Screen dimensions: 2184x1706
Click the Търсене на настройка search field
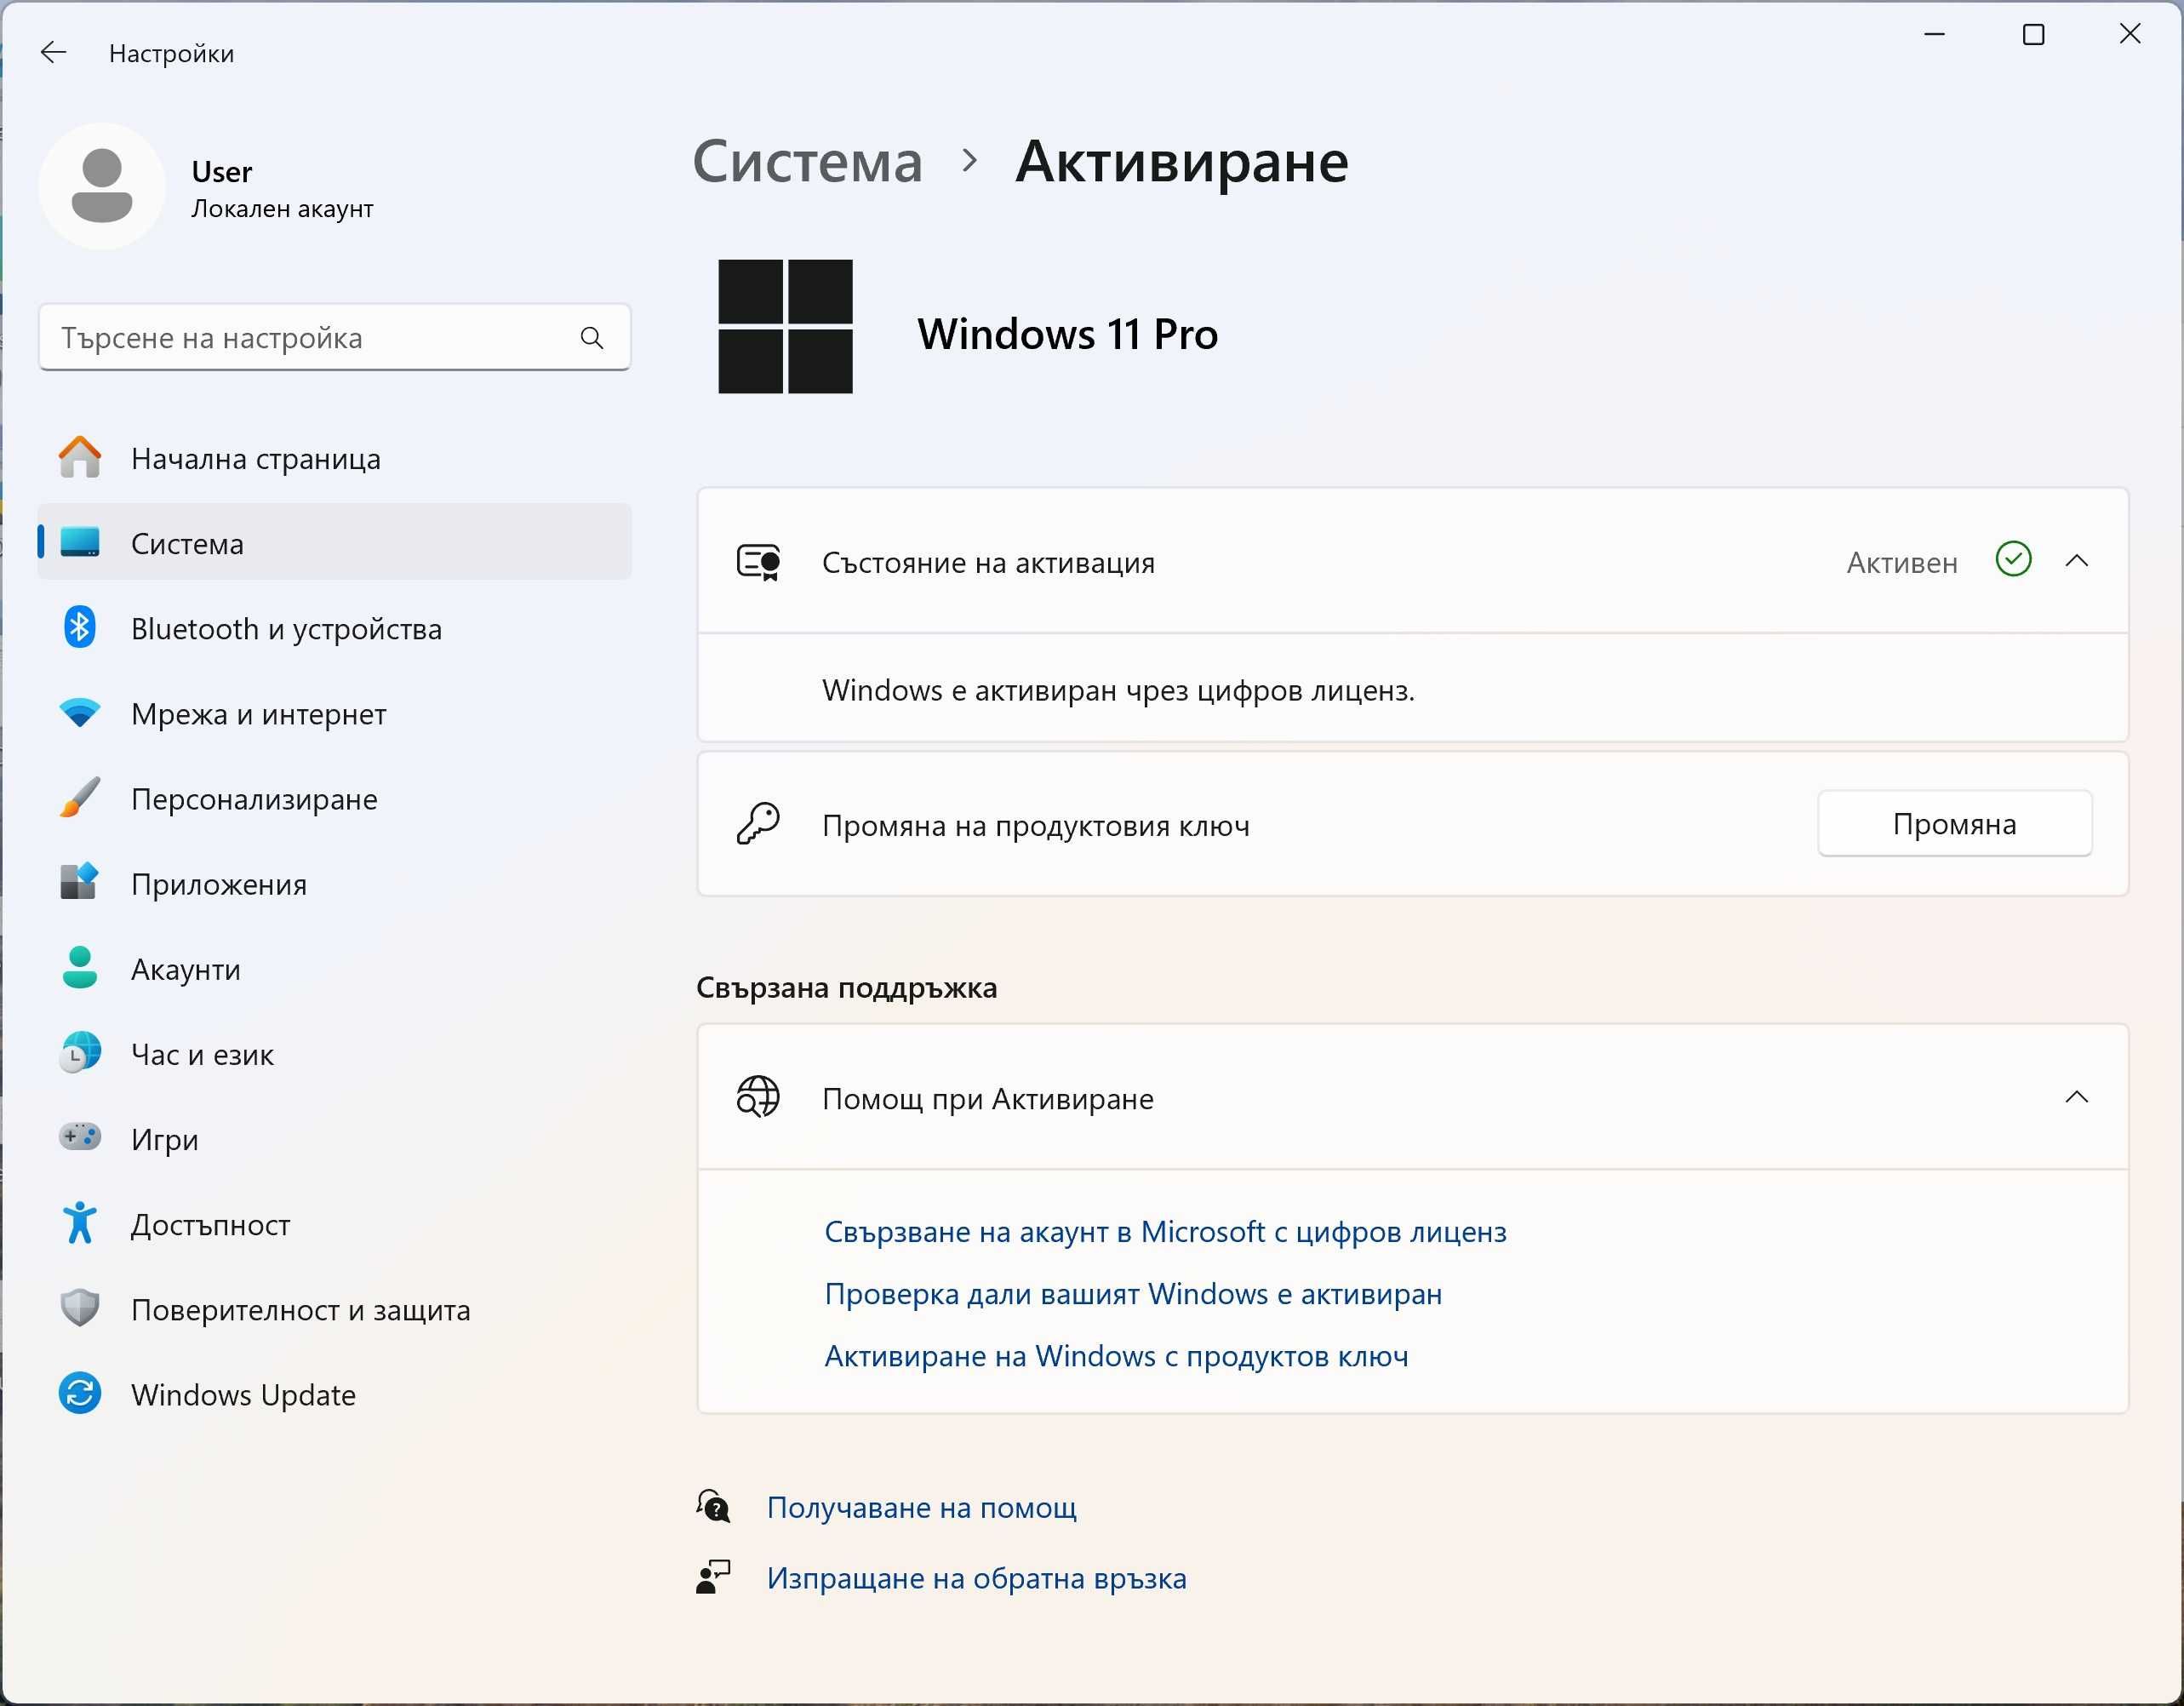pos(335,338)
